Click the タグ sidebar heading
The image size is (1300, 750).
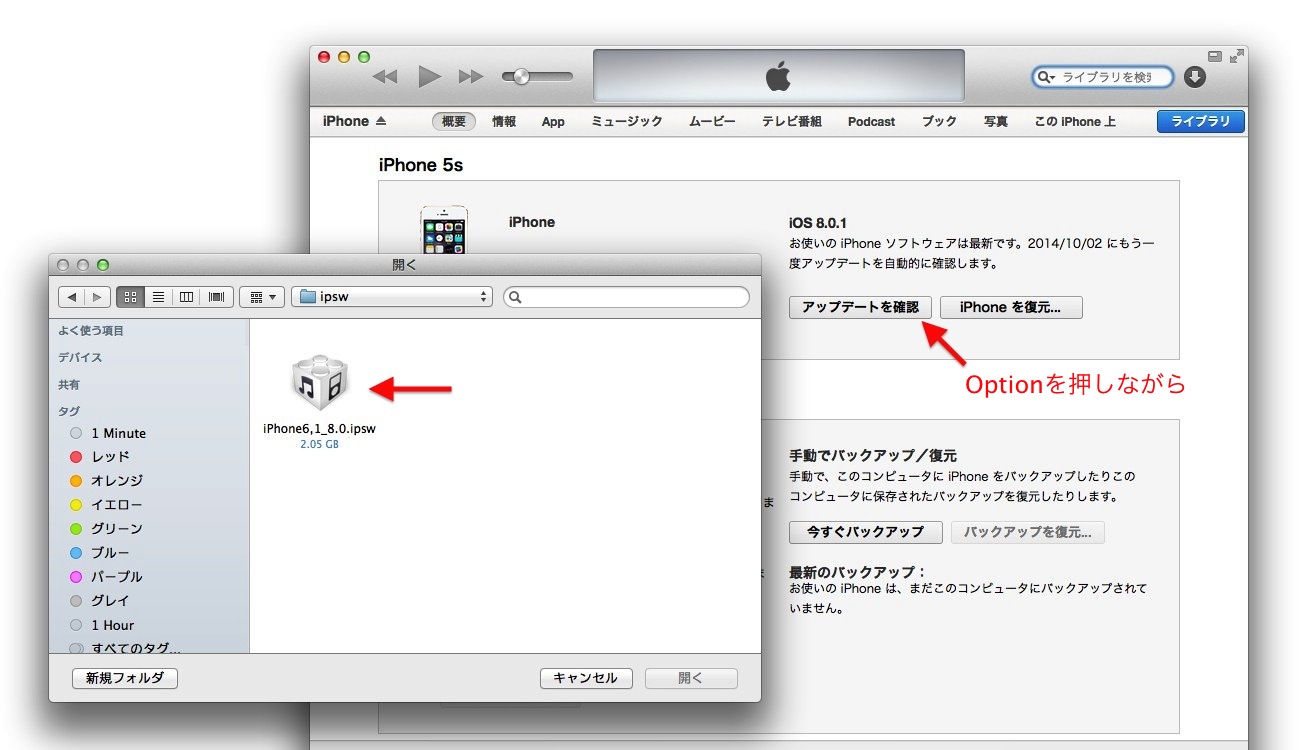[69, 411]
